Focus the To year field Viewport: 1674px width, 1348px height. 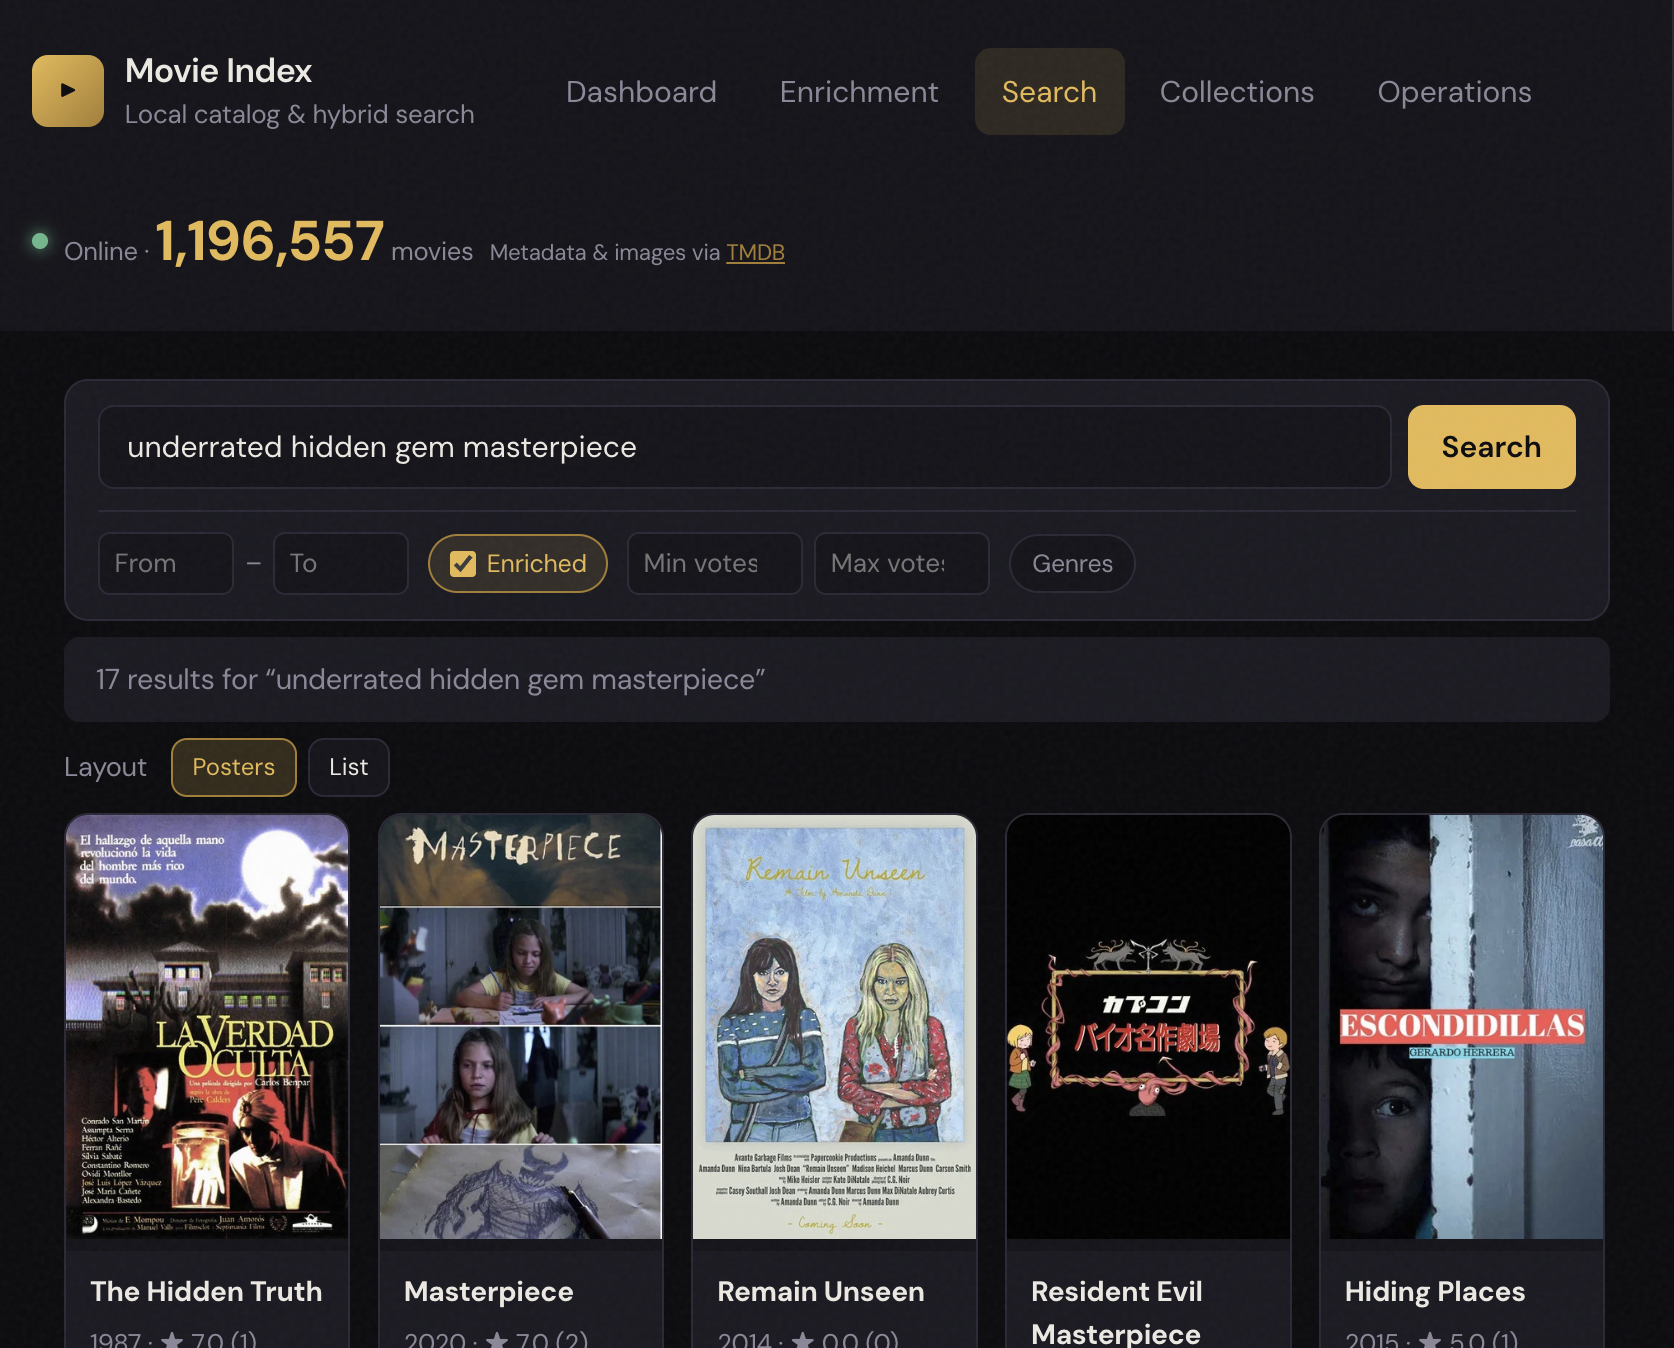click(x=341, y=564)
